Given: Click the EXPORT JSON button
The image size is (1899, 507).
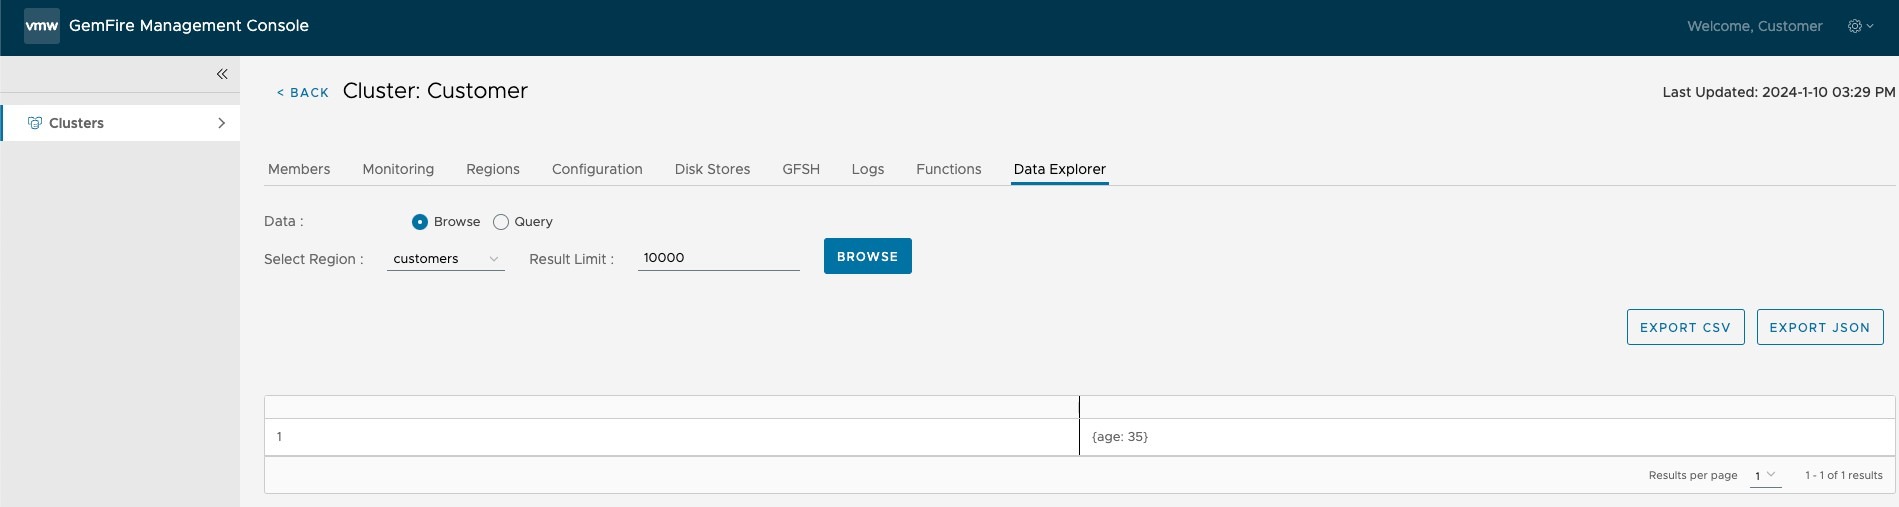Looking at the screenshot, I should pyautogui.click(x=1820, y=327).
